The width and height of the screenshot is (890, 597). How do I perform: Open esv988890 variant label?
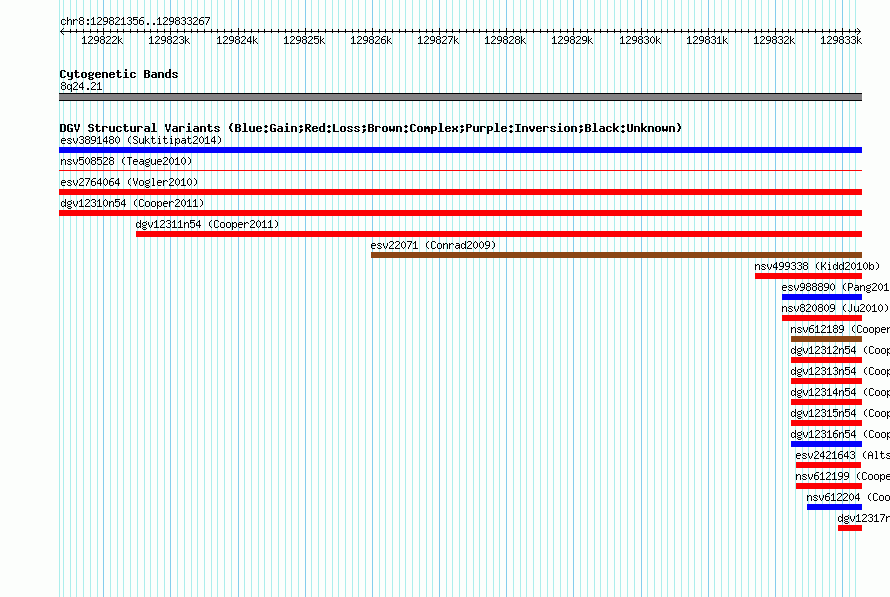tap(836, 287)
